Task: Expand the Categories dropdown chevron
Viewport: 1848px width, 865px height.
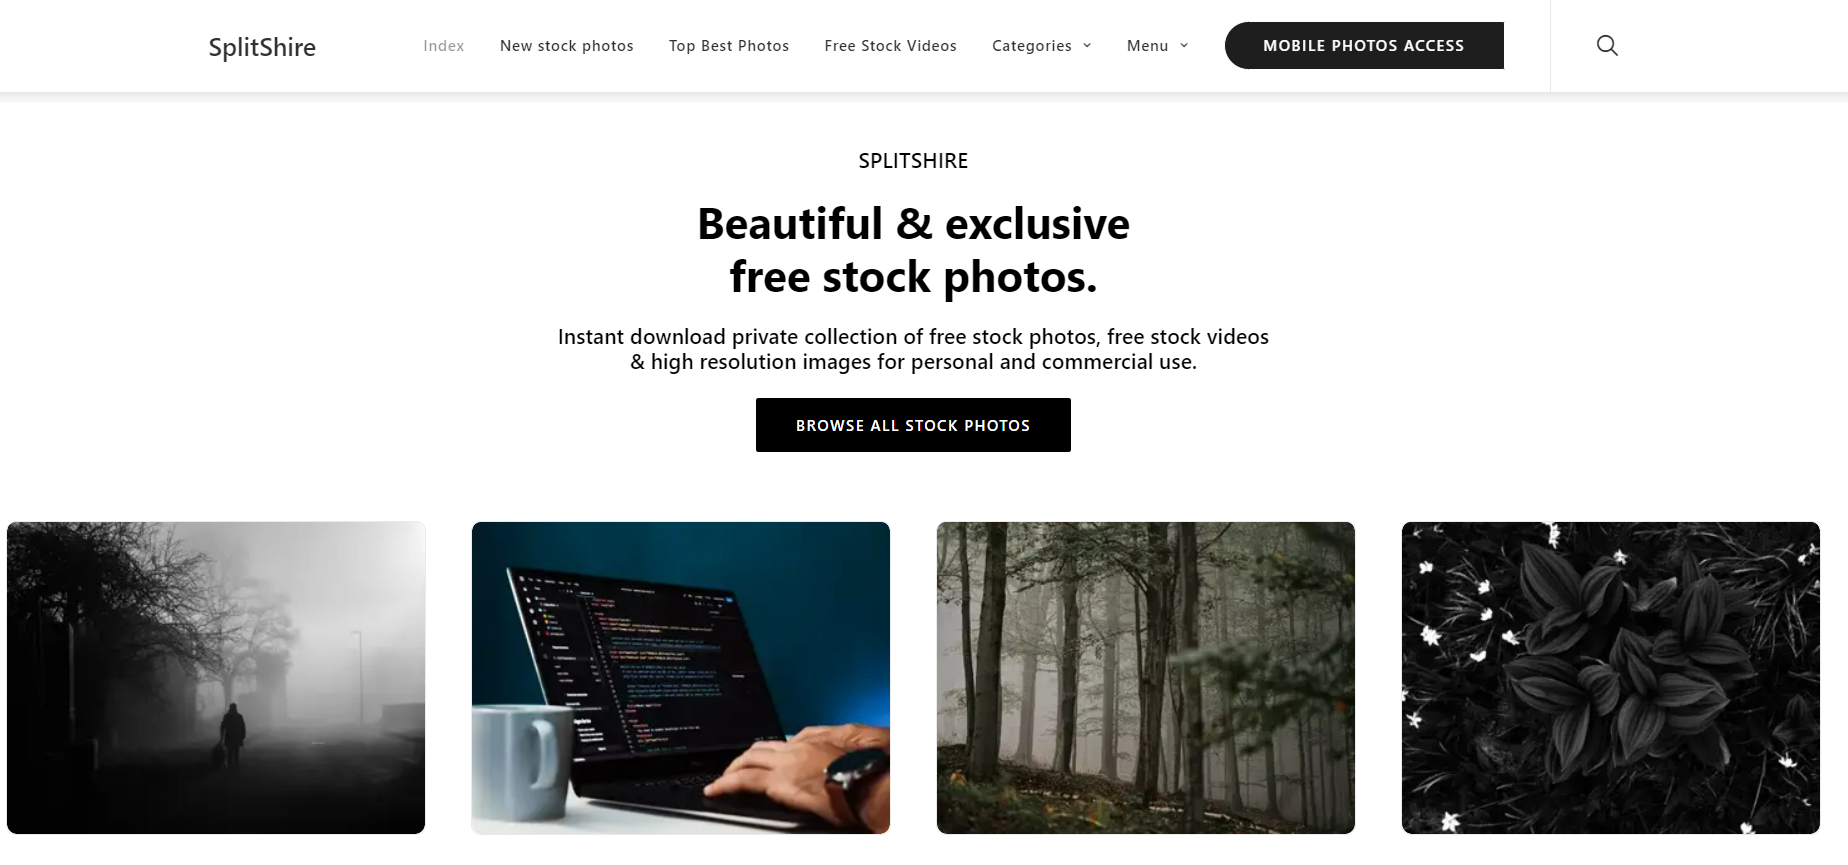Action: point(1087,46)
